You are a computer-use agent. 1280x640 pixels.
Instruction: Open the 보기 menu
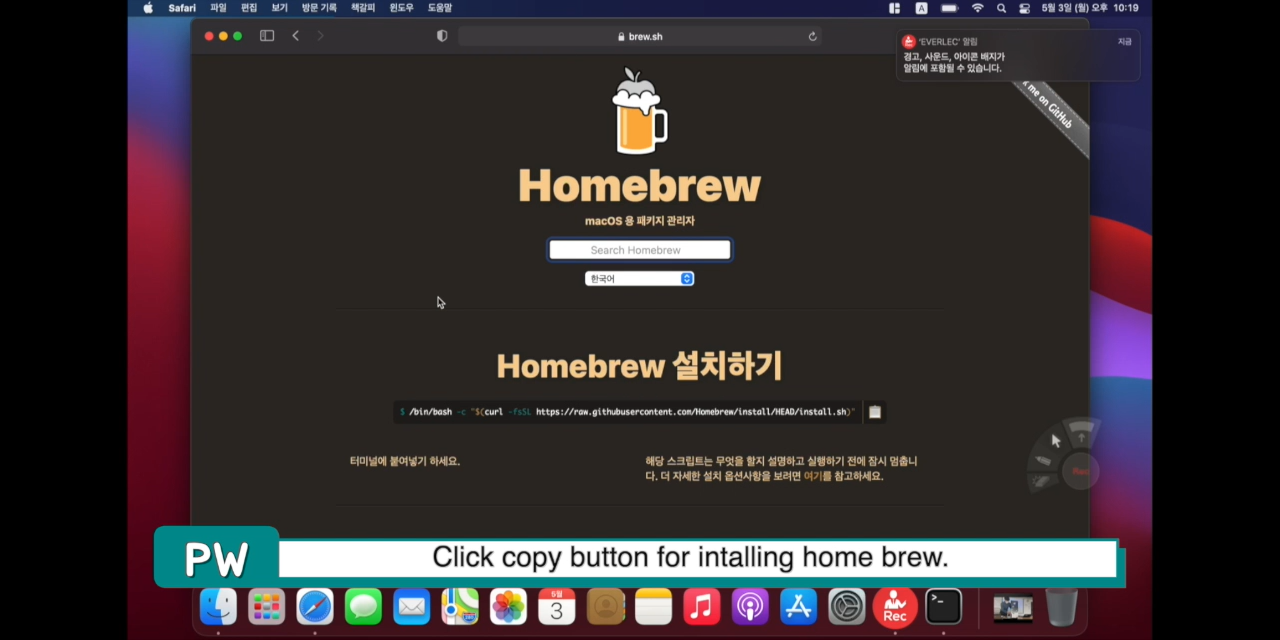click(280, 8)
